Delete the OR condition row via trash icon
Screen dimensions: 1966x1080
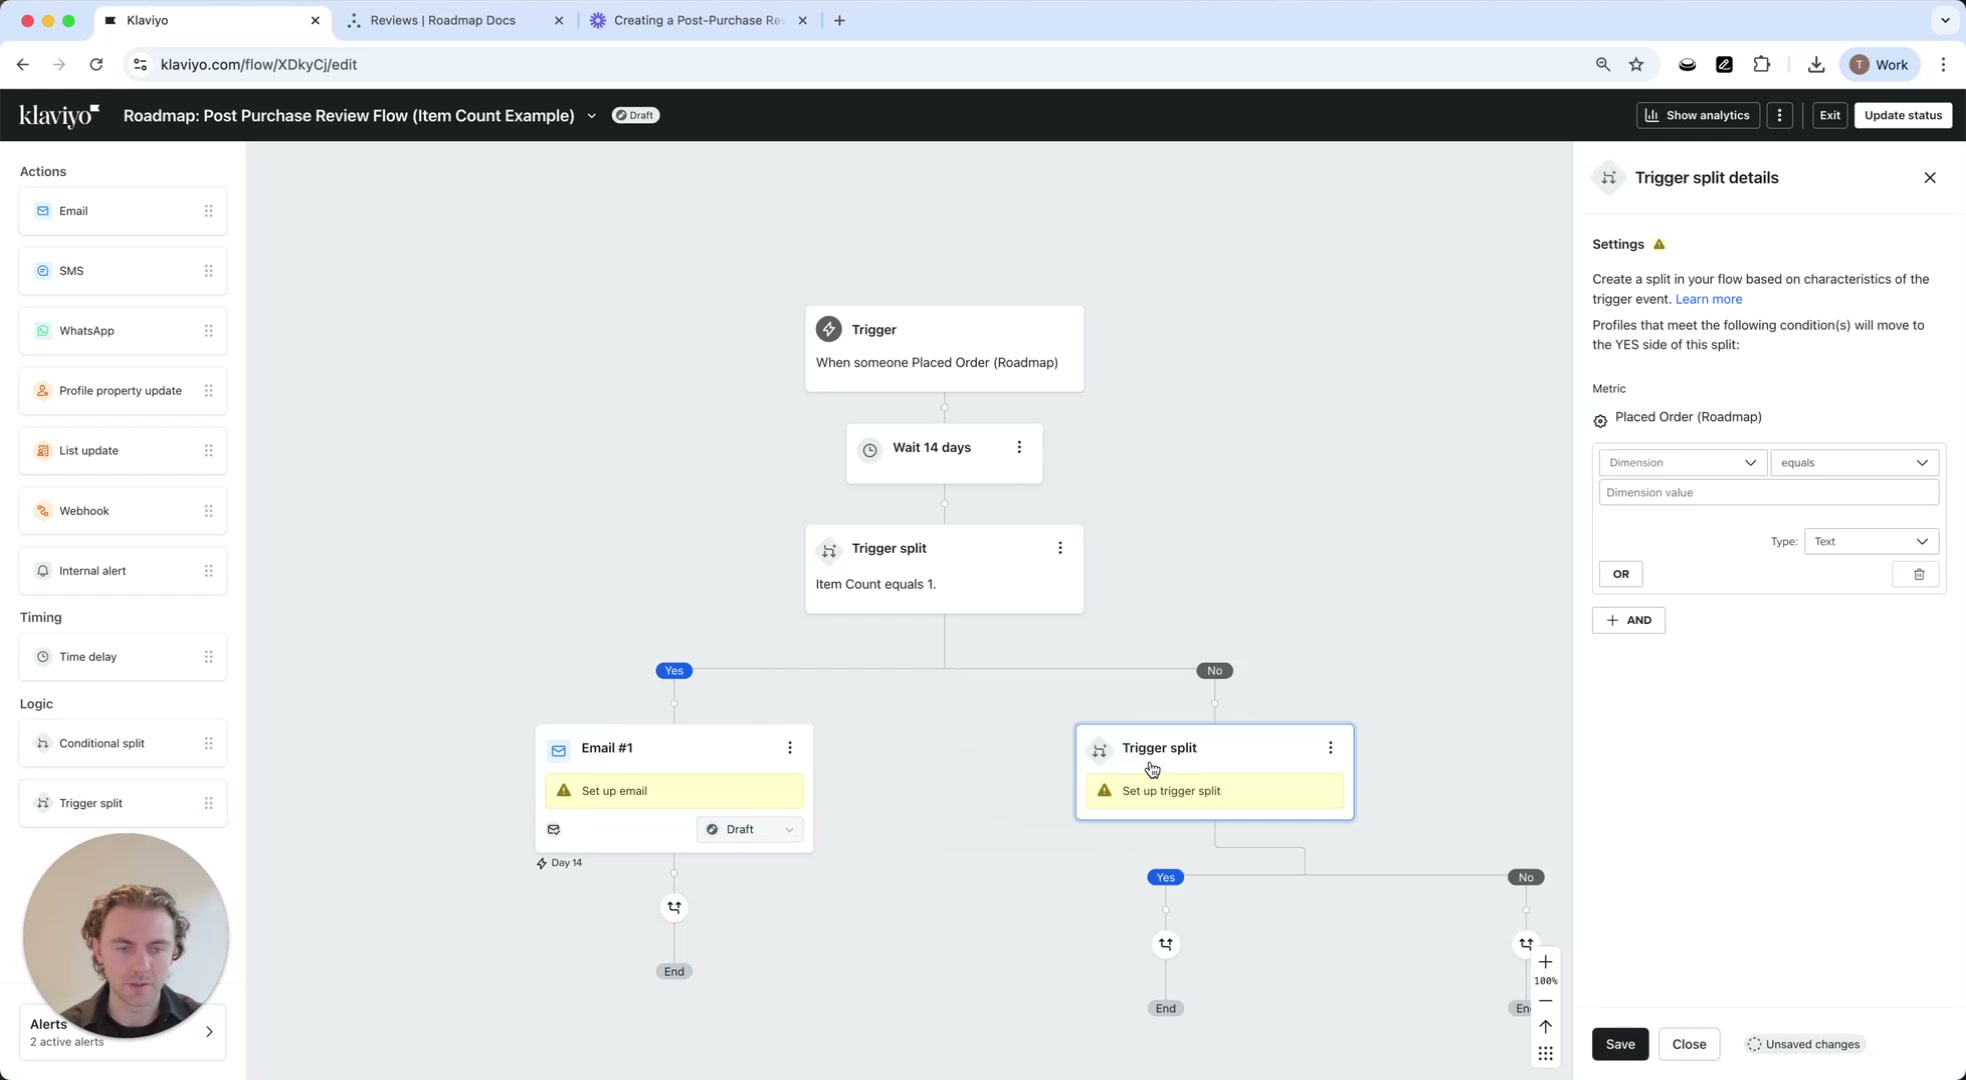click(x=1918, y=574)
